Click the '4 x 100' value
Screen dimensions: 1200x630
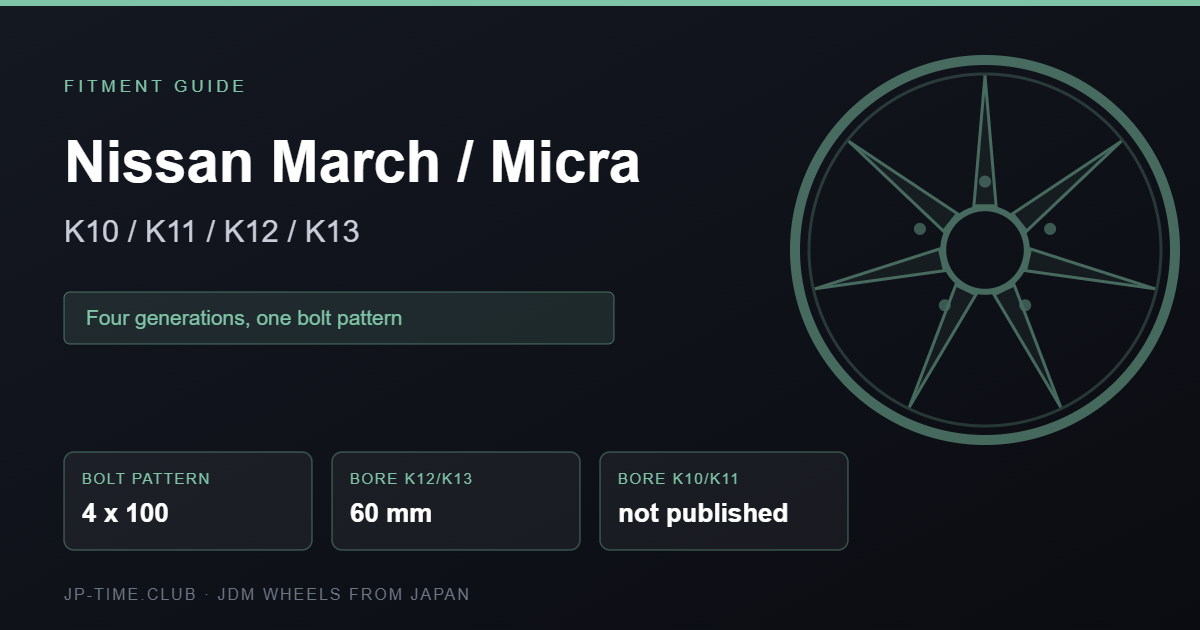125,514
